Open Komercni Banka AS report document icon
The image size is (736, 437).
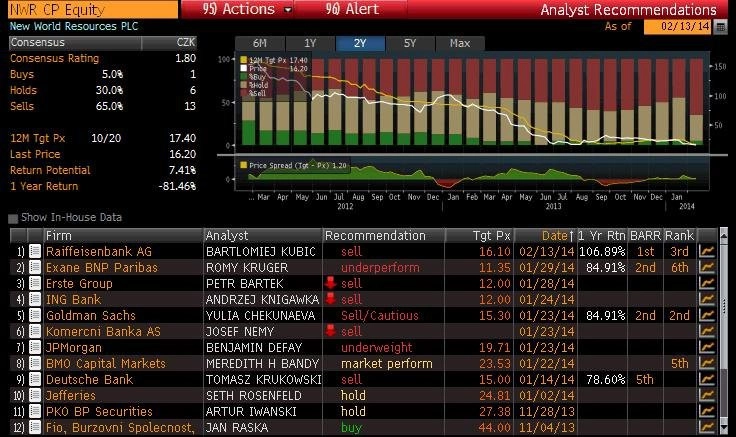35,331
